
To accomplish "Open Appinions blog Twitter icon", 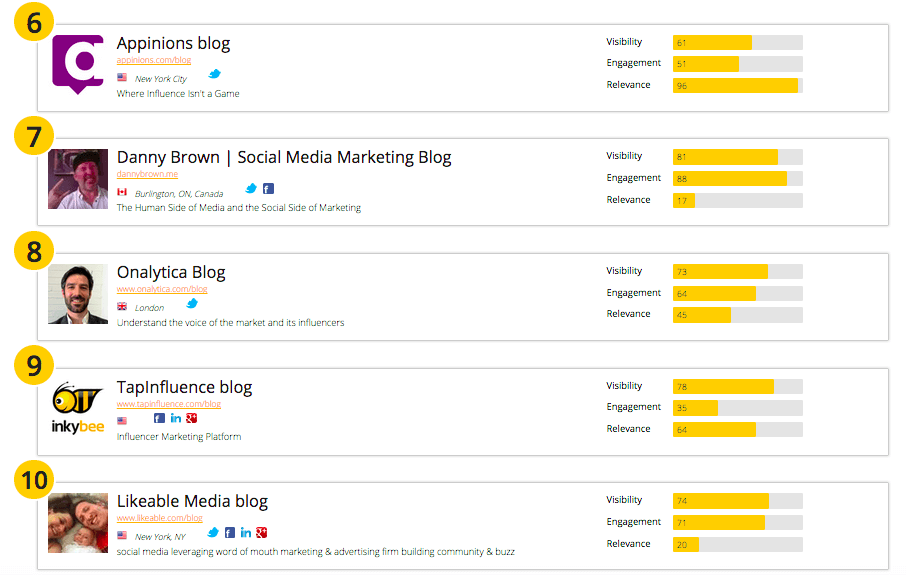I will (x=214, y=74).
